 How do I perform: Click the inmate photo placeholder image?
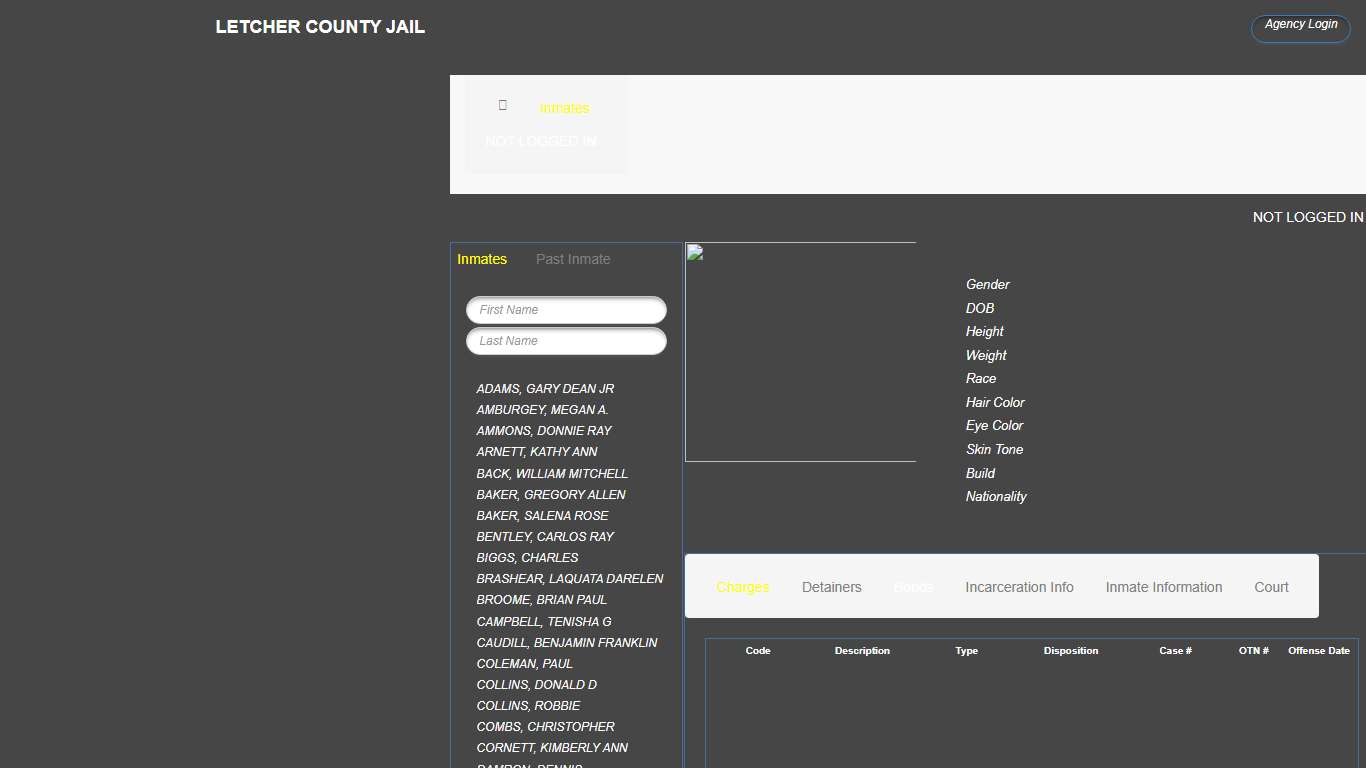pyautogui.click(x=800, y=350)
